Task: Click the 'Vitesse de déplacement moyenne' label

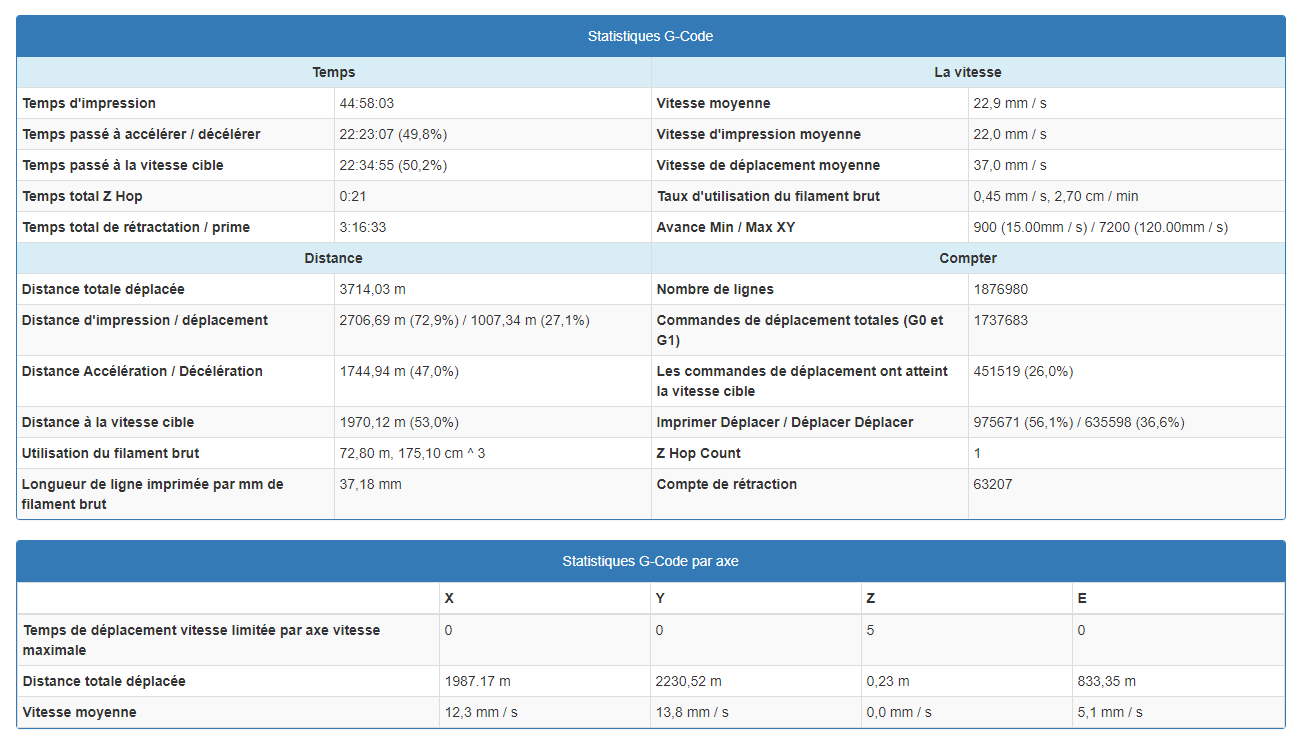Action: tap(768, 165)
